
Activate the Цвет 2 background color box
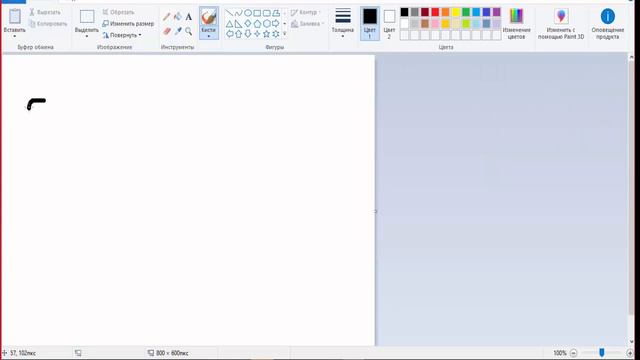[x=389, y=23]
